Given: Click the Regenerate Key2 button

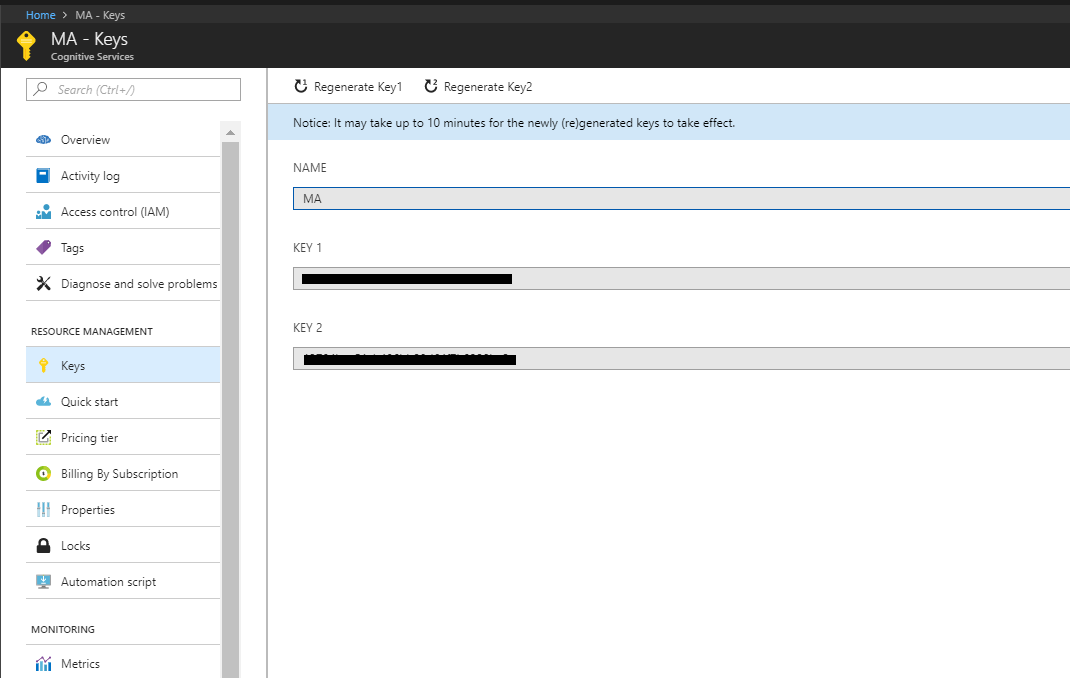Looking at the screenshot, I should tap(478, 87).
